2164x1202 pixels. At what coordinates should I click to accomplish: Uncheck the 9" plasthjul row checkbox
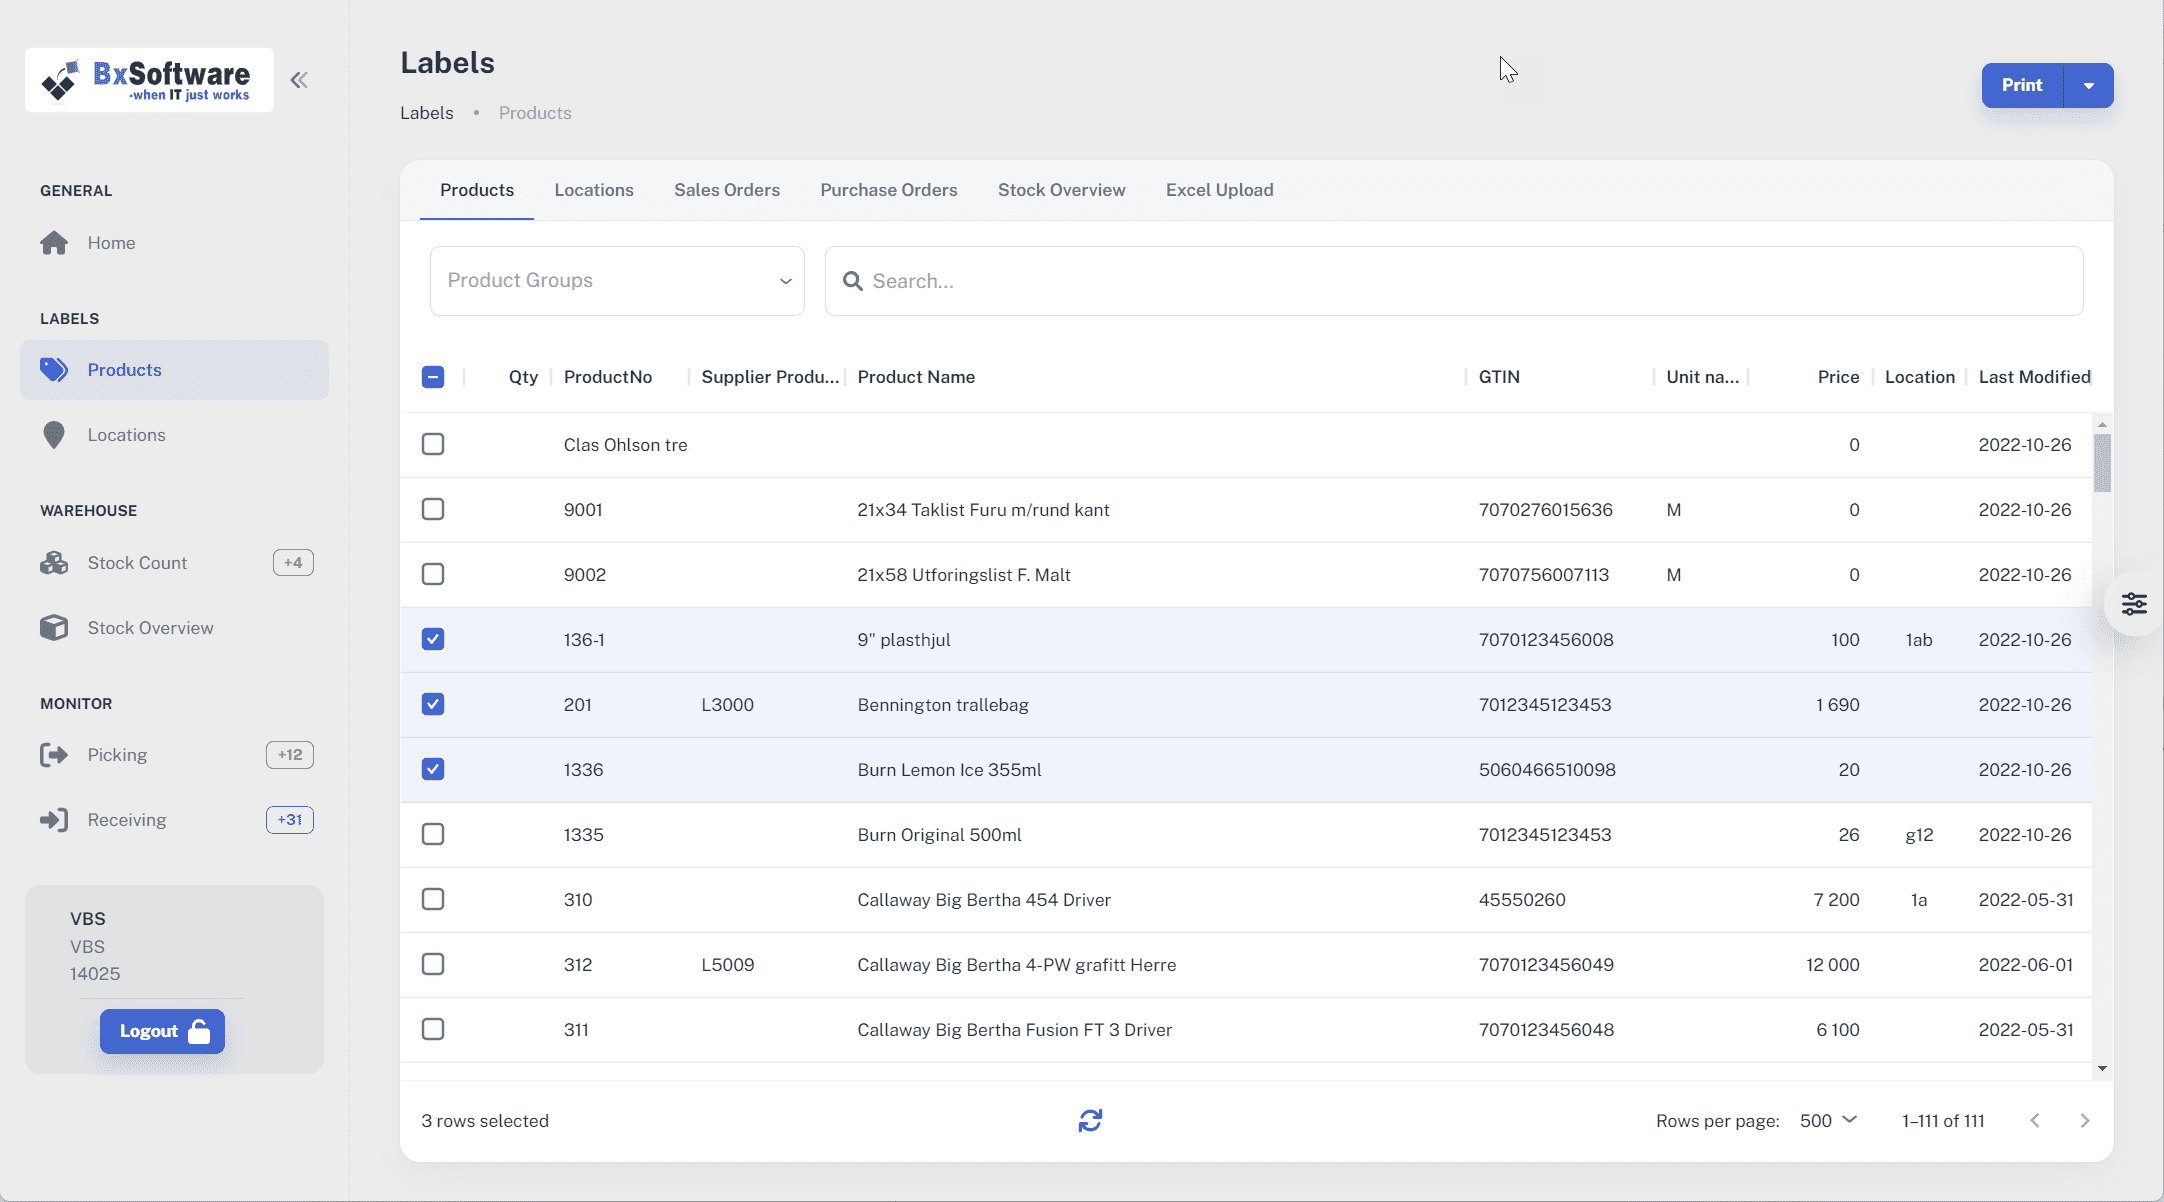433,639
